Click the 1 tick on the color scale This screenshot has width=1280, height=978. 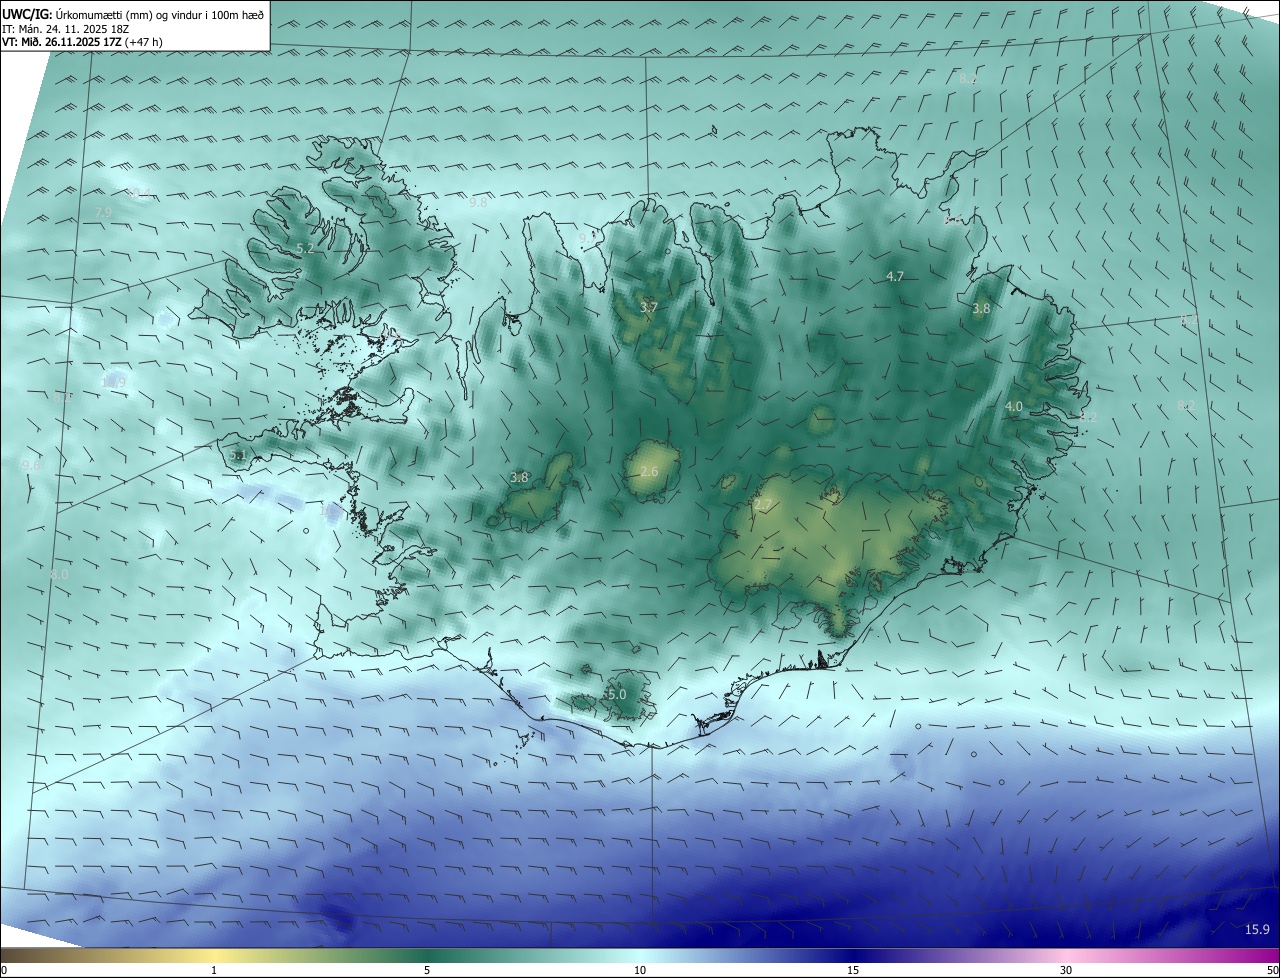[214, 970]
